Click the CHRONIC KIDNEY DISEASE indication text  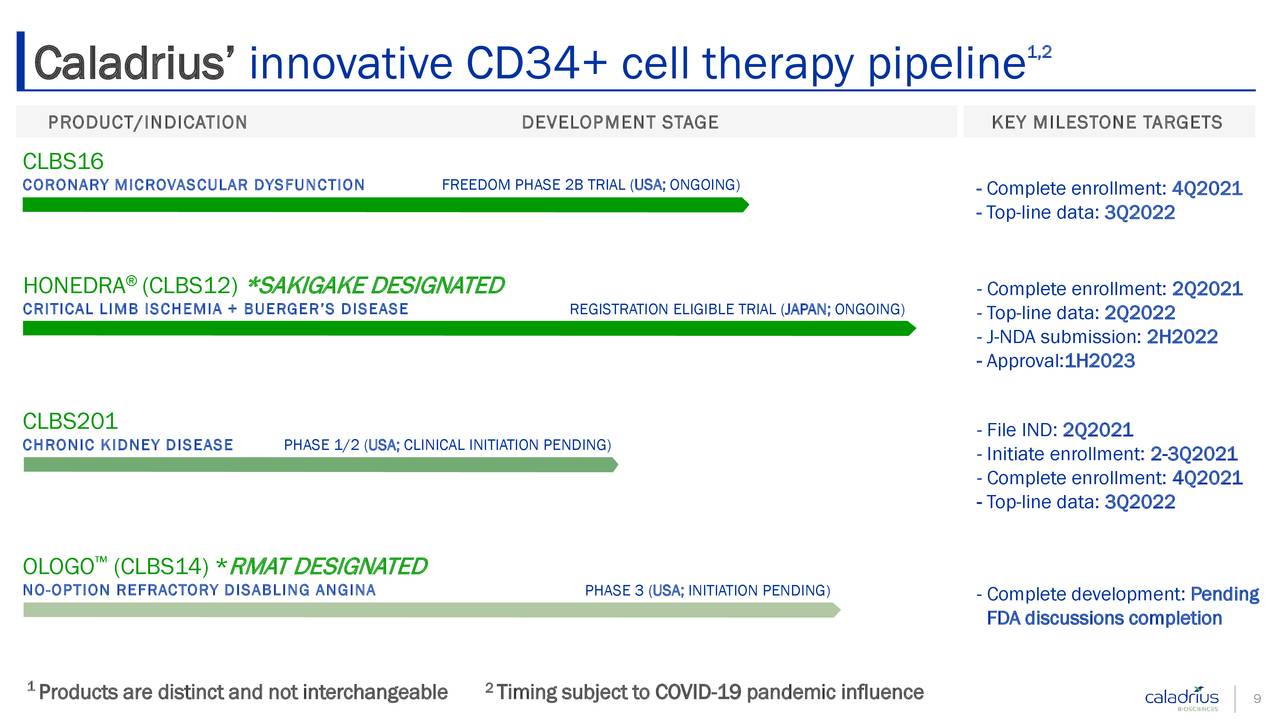(128, 445)
